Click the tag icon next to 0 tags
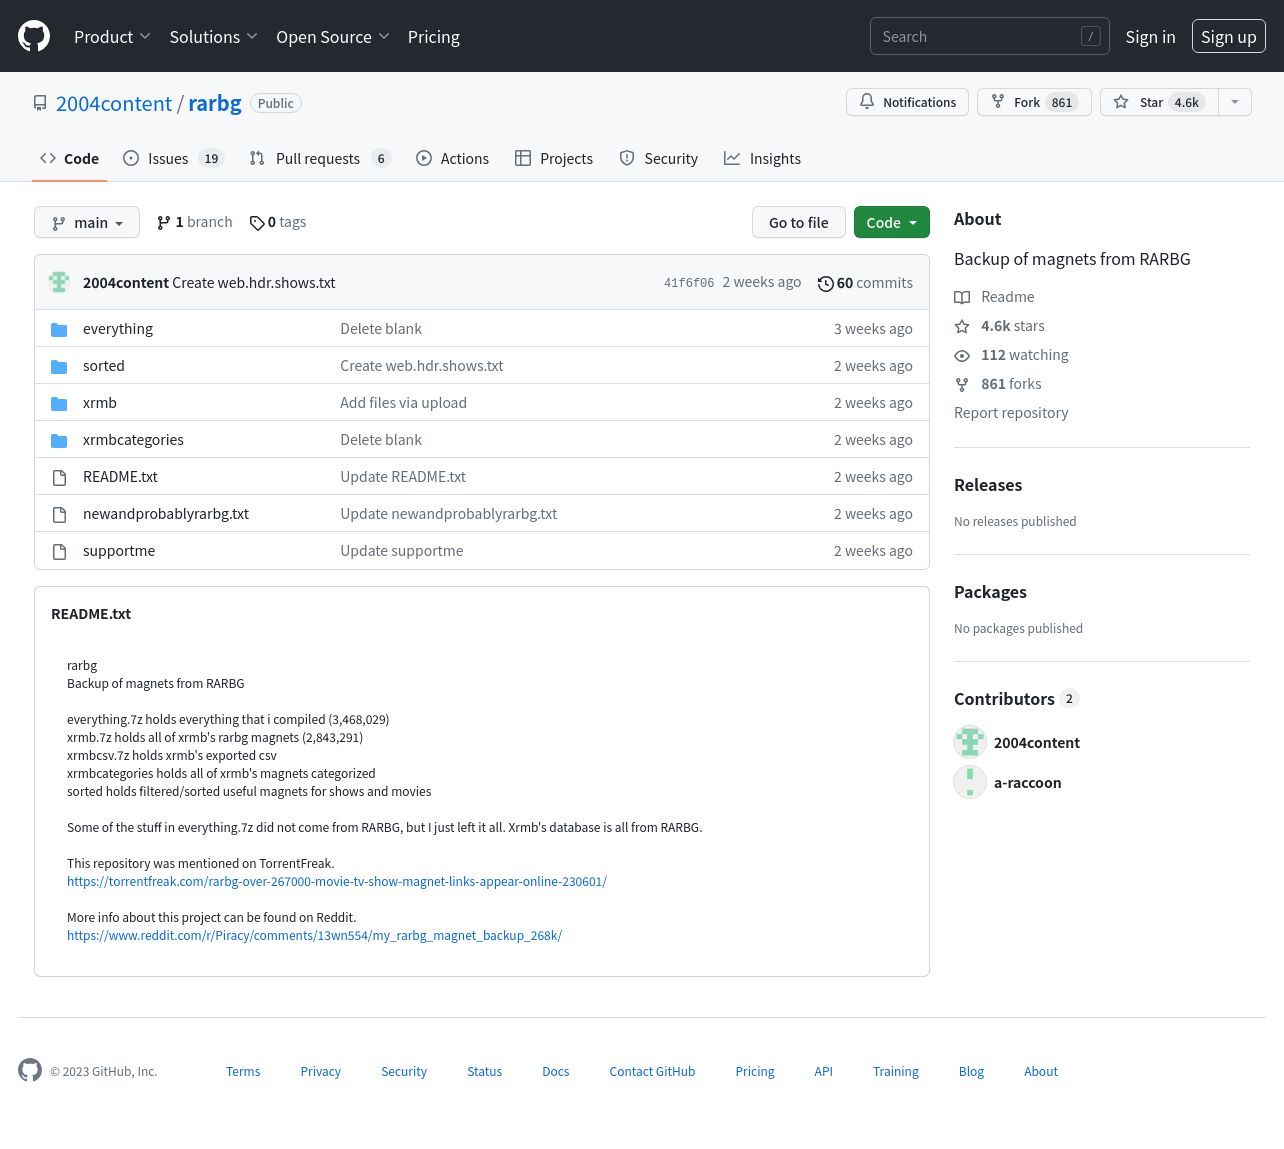 pyautogui.click(x=257, y=223)
